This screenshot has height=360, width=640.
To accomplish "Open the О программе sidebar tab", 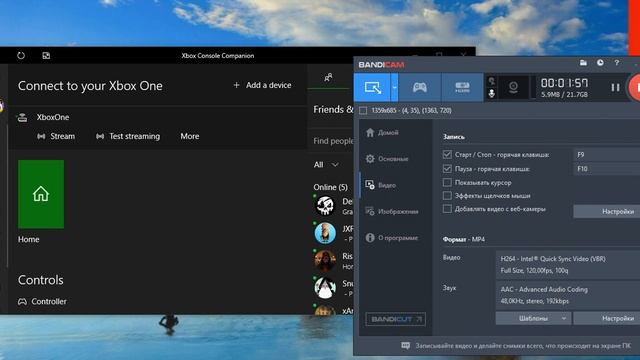I will 392,238.
